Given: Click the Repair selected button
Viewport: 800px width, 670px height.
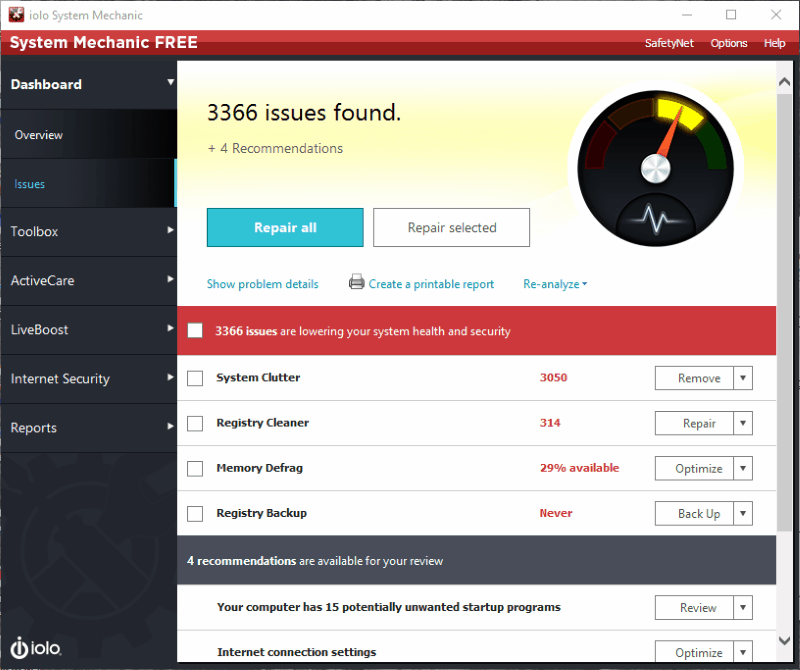Looking at the screenshot, I should click(x=452, y=228).
